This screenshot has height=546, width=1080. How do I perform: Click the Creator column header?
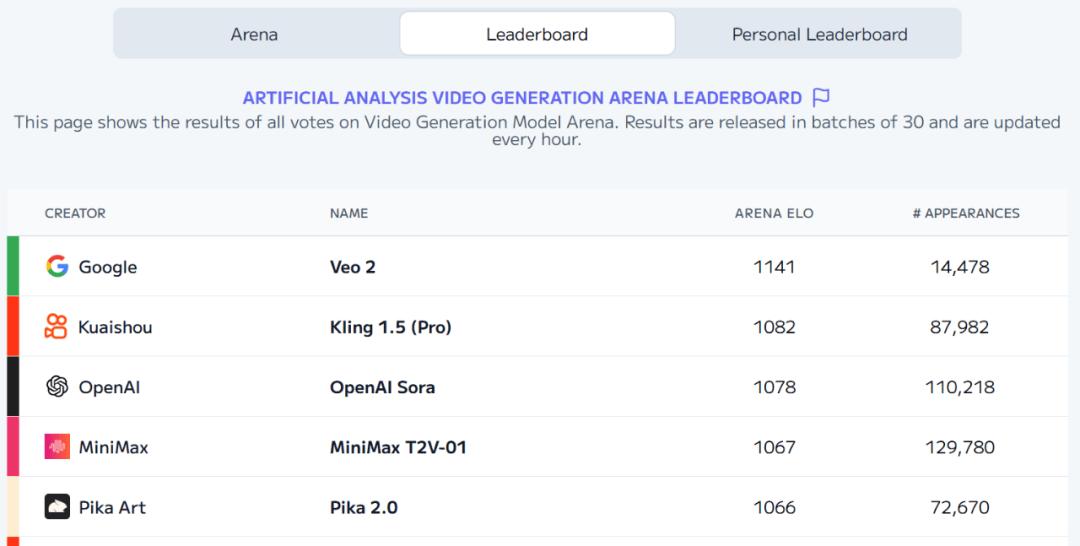pyautogui.click(x=75, y=213)
